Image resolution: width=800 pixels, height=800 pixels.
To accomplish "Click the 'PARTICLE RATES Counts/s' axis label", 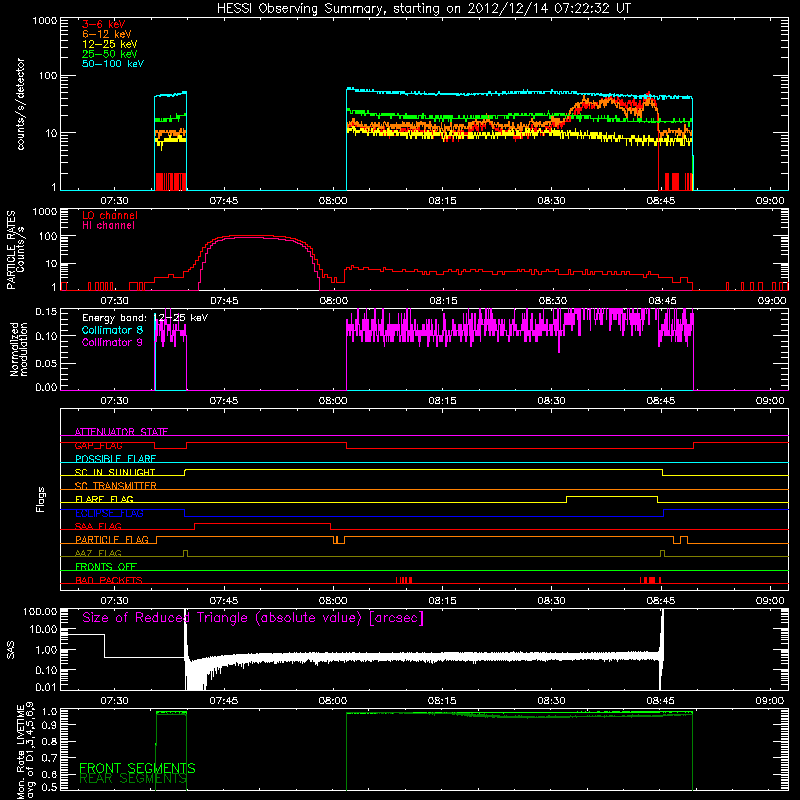I will coord(15,250).
